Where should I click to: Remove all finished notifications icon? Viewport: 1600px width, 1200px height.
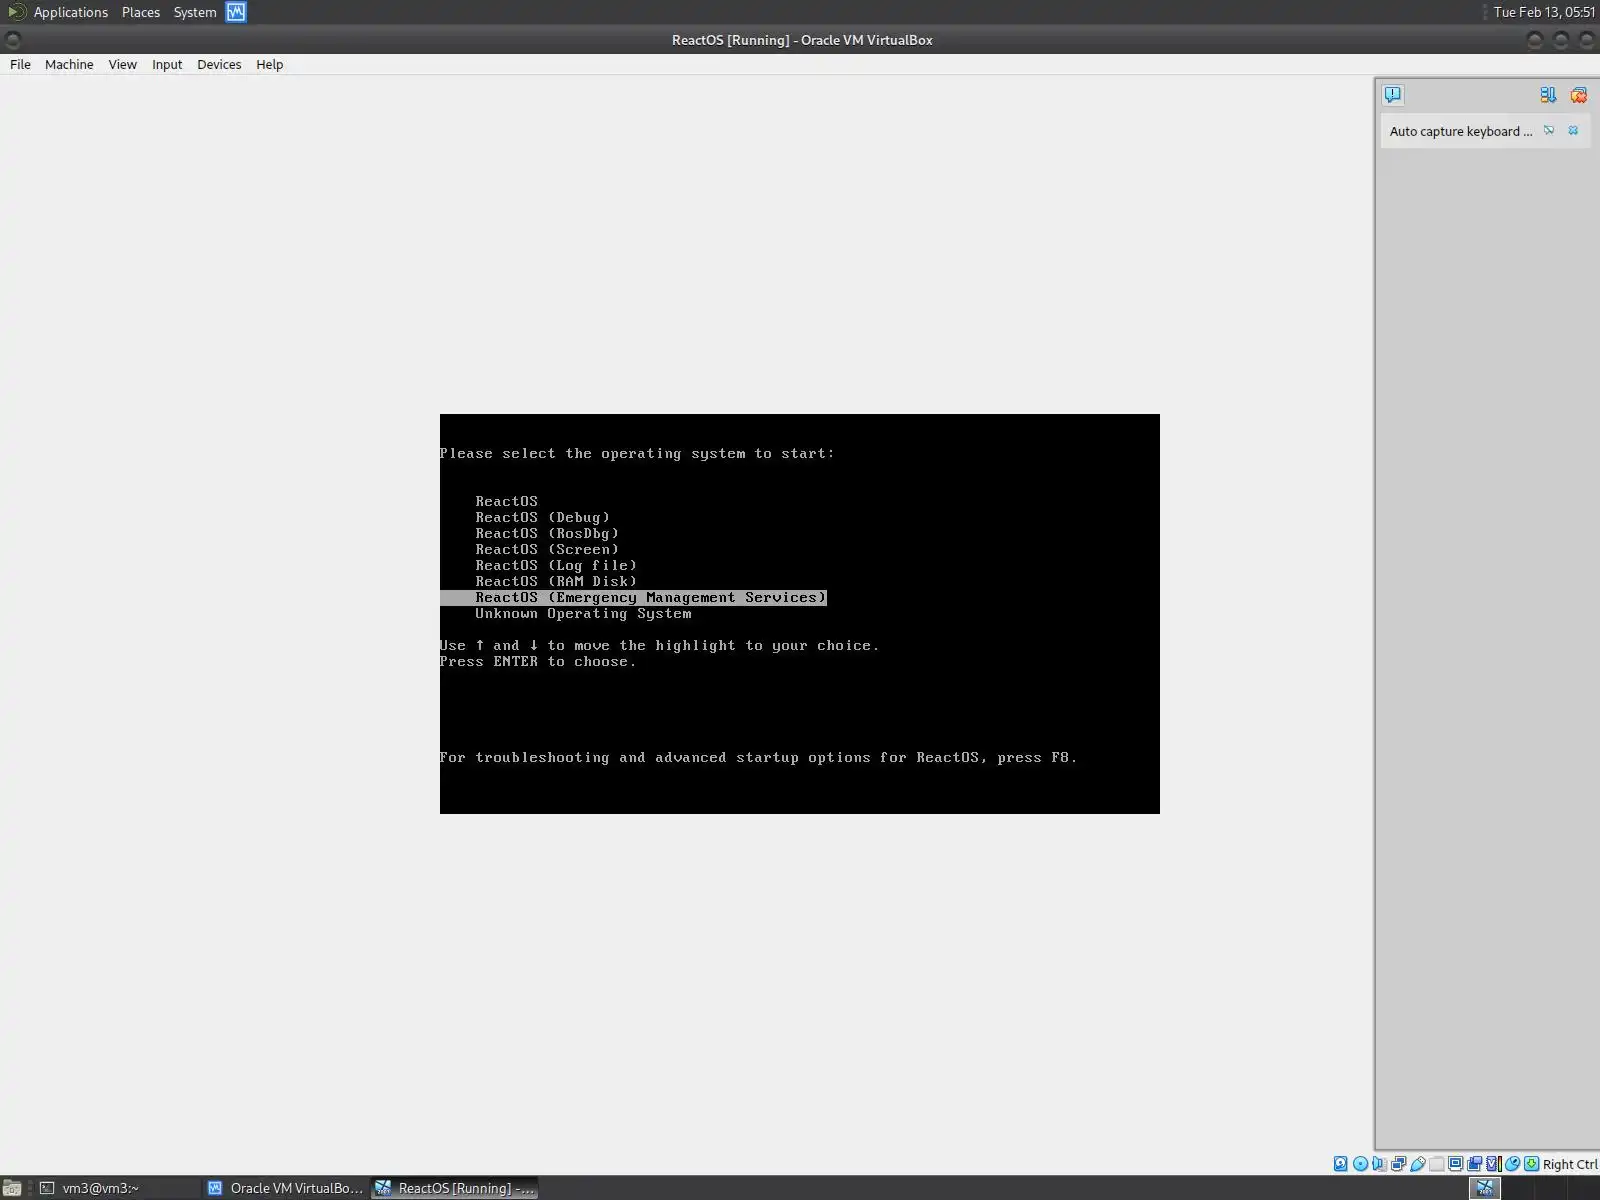tap(1579, 95)
